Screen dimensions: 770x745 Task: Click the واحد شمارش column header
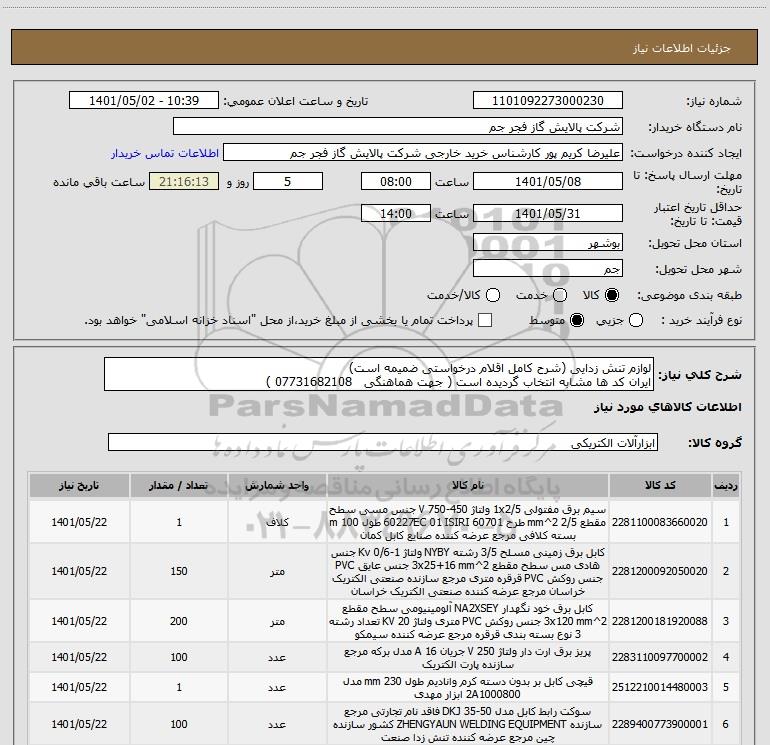(x=277, y=485)
